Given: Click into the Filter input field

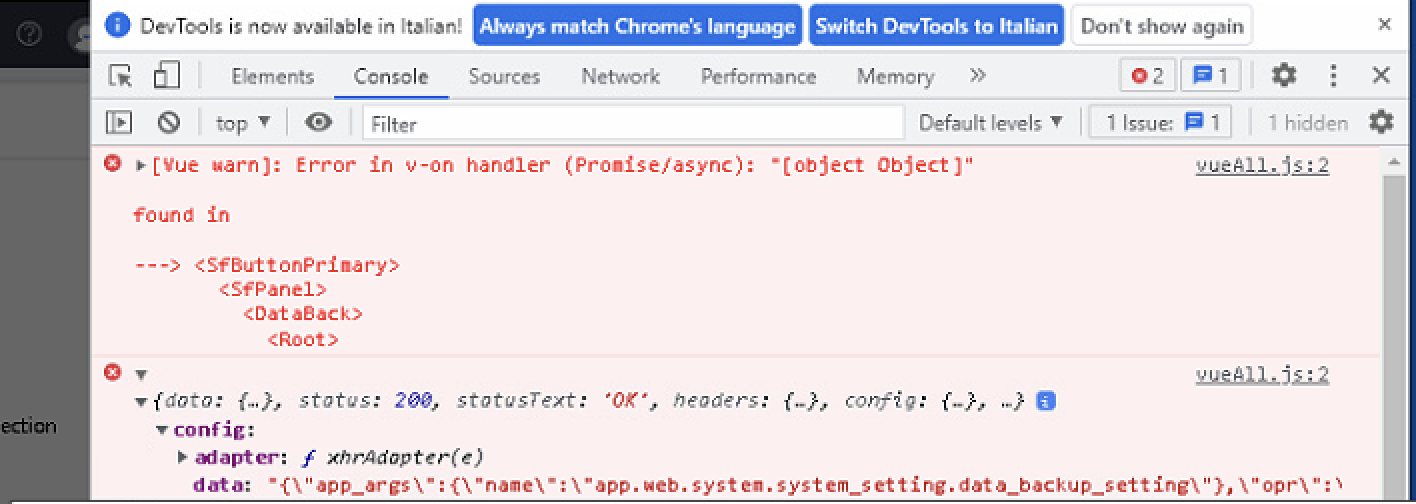Looking at the screenshot, I should [633, 124].
